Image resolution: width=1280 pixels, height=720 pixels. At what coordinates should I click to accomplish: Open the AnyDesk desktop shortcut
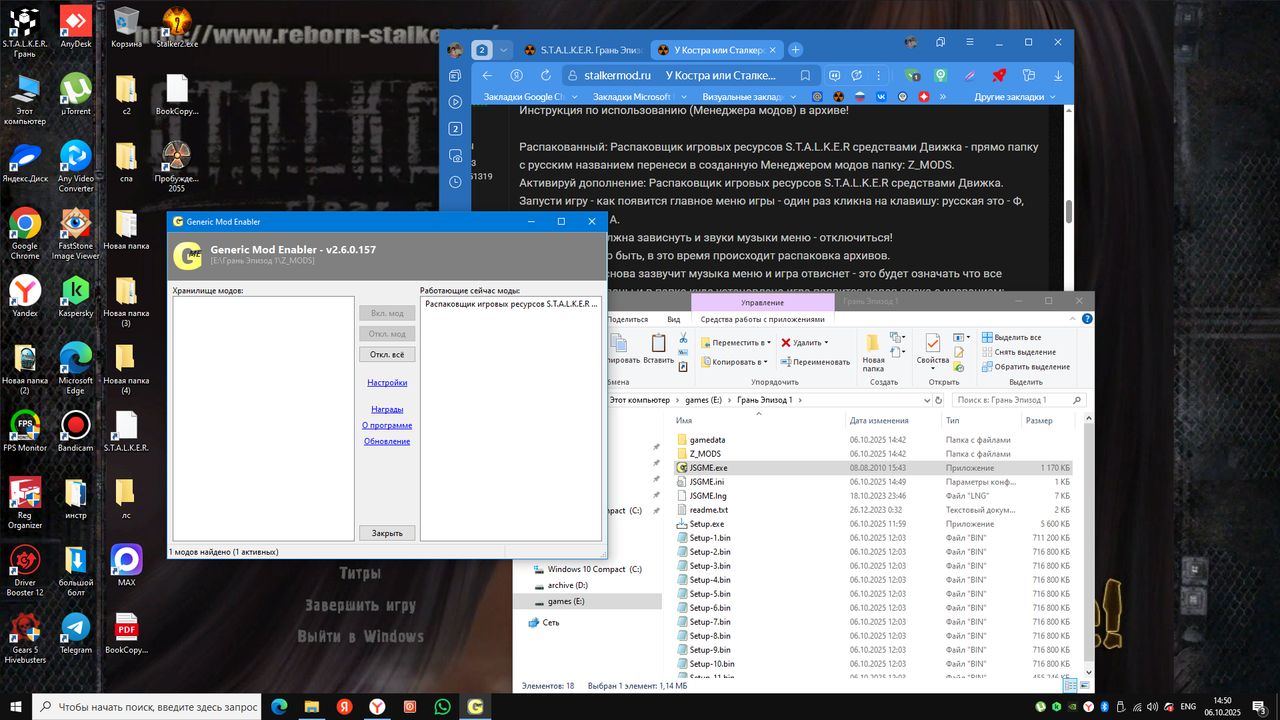coord(75,26)
